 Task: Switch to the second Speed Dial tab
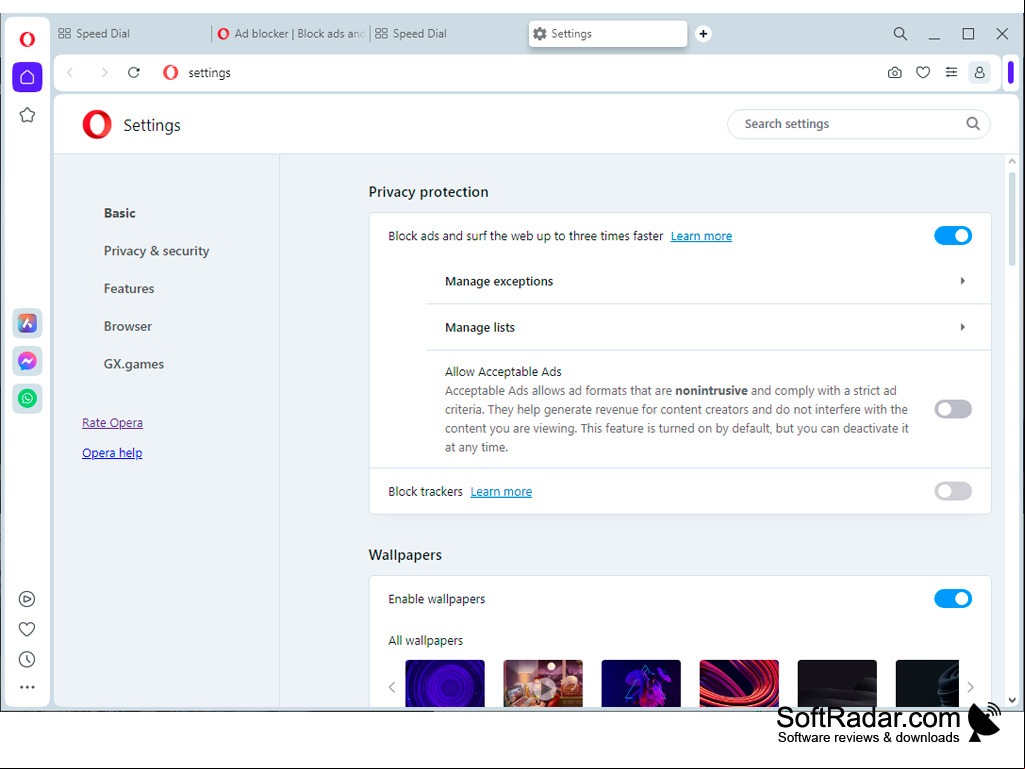pyautogui.click(x=450, y=33)
